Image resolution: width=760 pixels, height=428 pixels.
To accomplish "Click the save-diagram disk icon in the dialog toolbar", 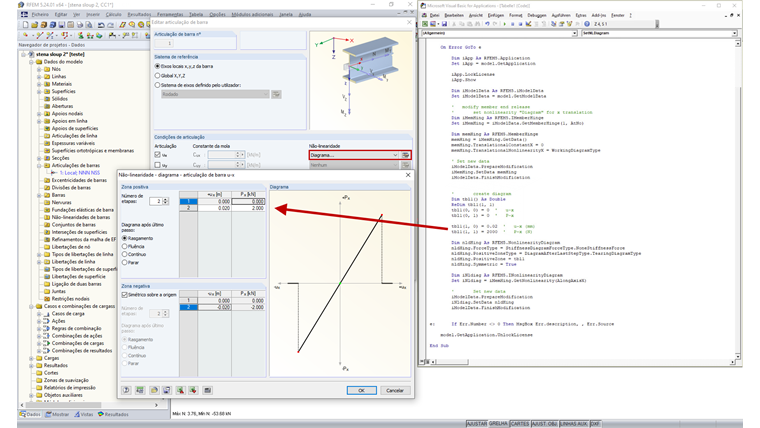I will pos(167,390).
